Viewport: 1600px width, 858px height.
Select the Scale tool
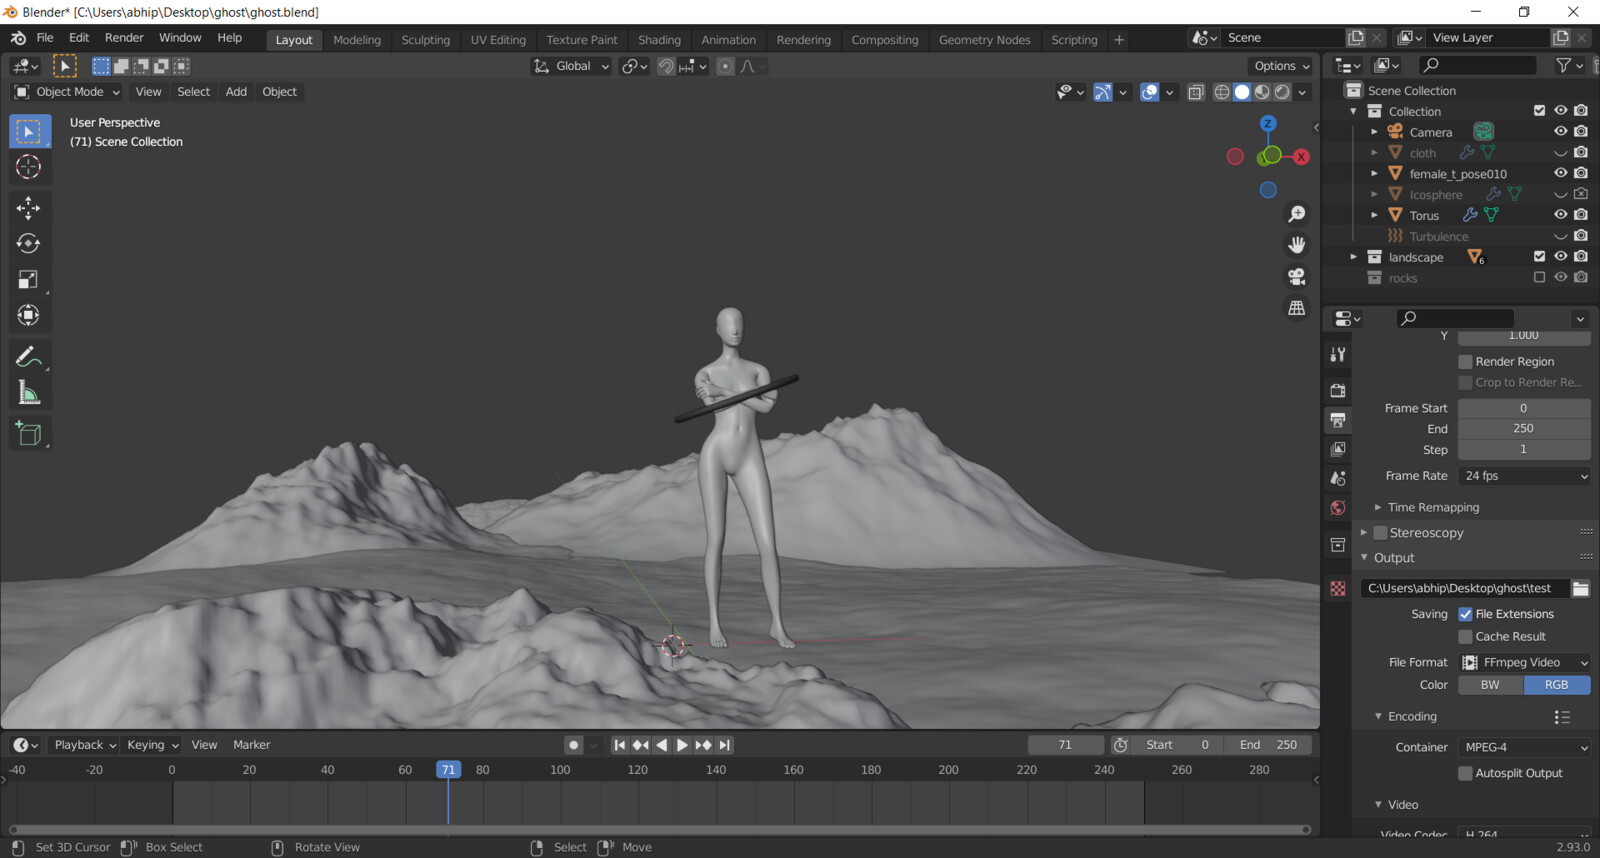point(29,280)
